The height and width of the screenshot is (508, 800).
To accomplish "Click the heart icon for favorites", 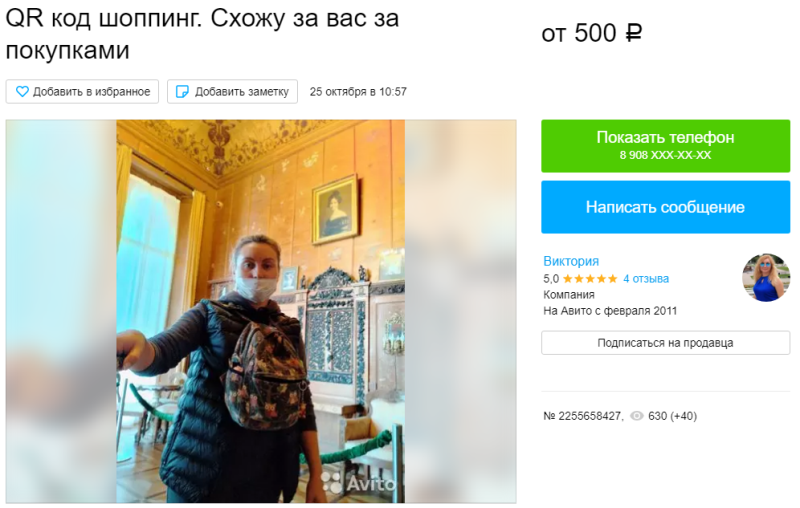I will pyautogui.click(x=22, y=92).
